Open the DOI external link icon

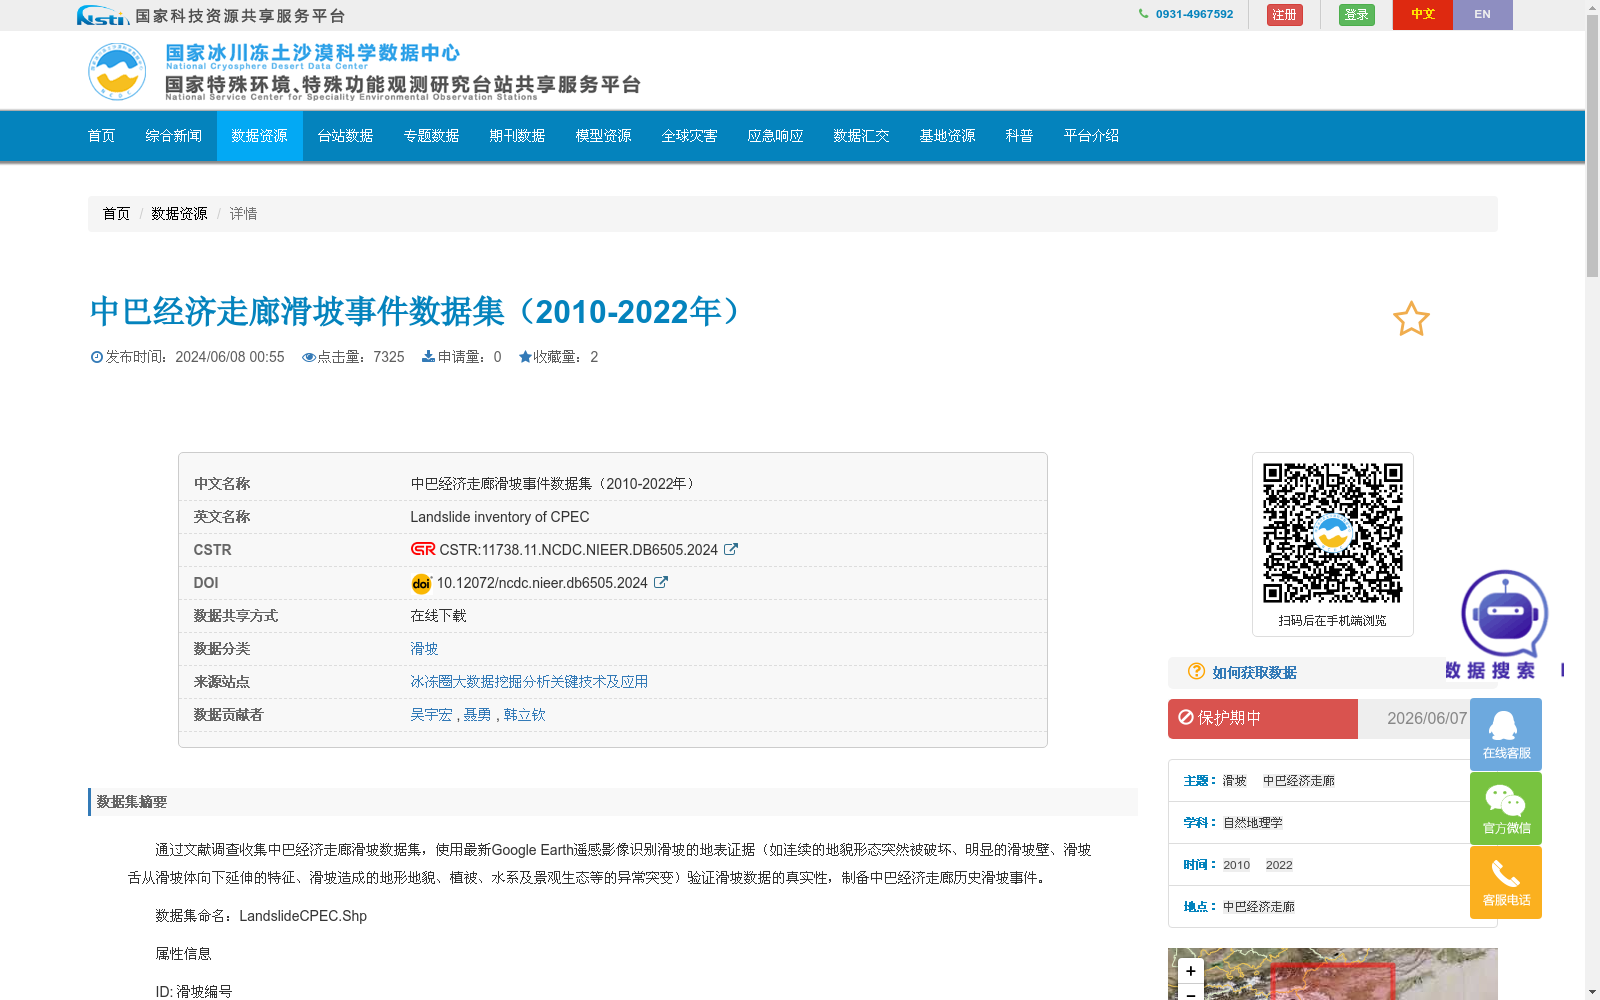click(x=661, y=582)
